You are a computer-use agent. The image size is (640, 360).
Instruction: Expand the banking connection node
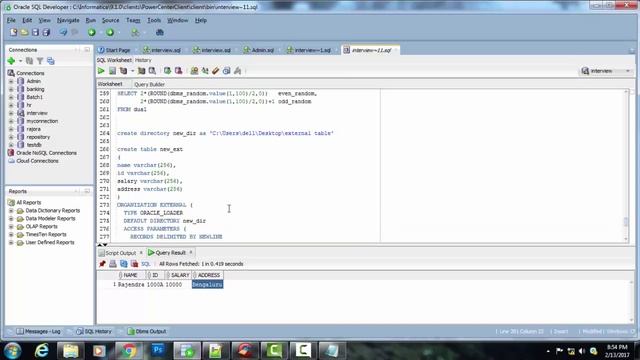tap(11, 89)
